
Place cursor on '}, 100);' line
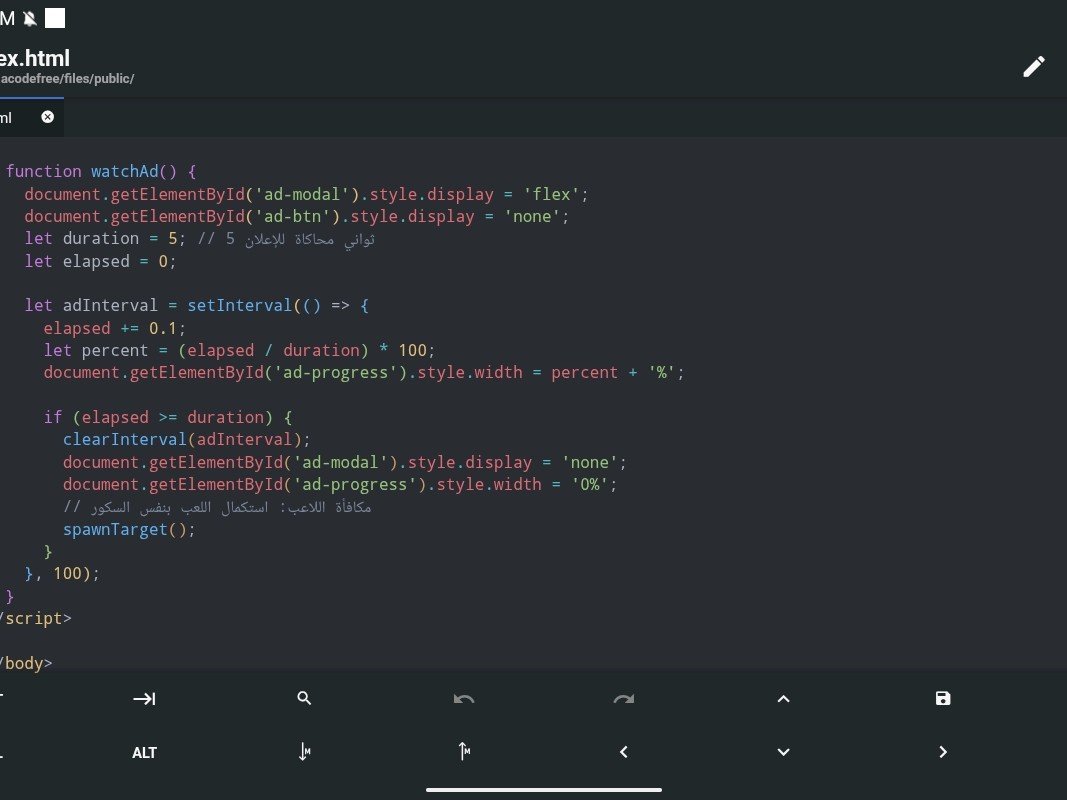click(62, 573)
